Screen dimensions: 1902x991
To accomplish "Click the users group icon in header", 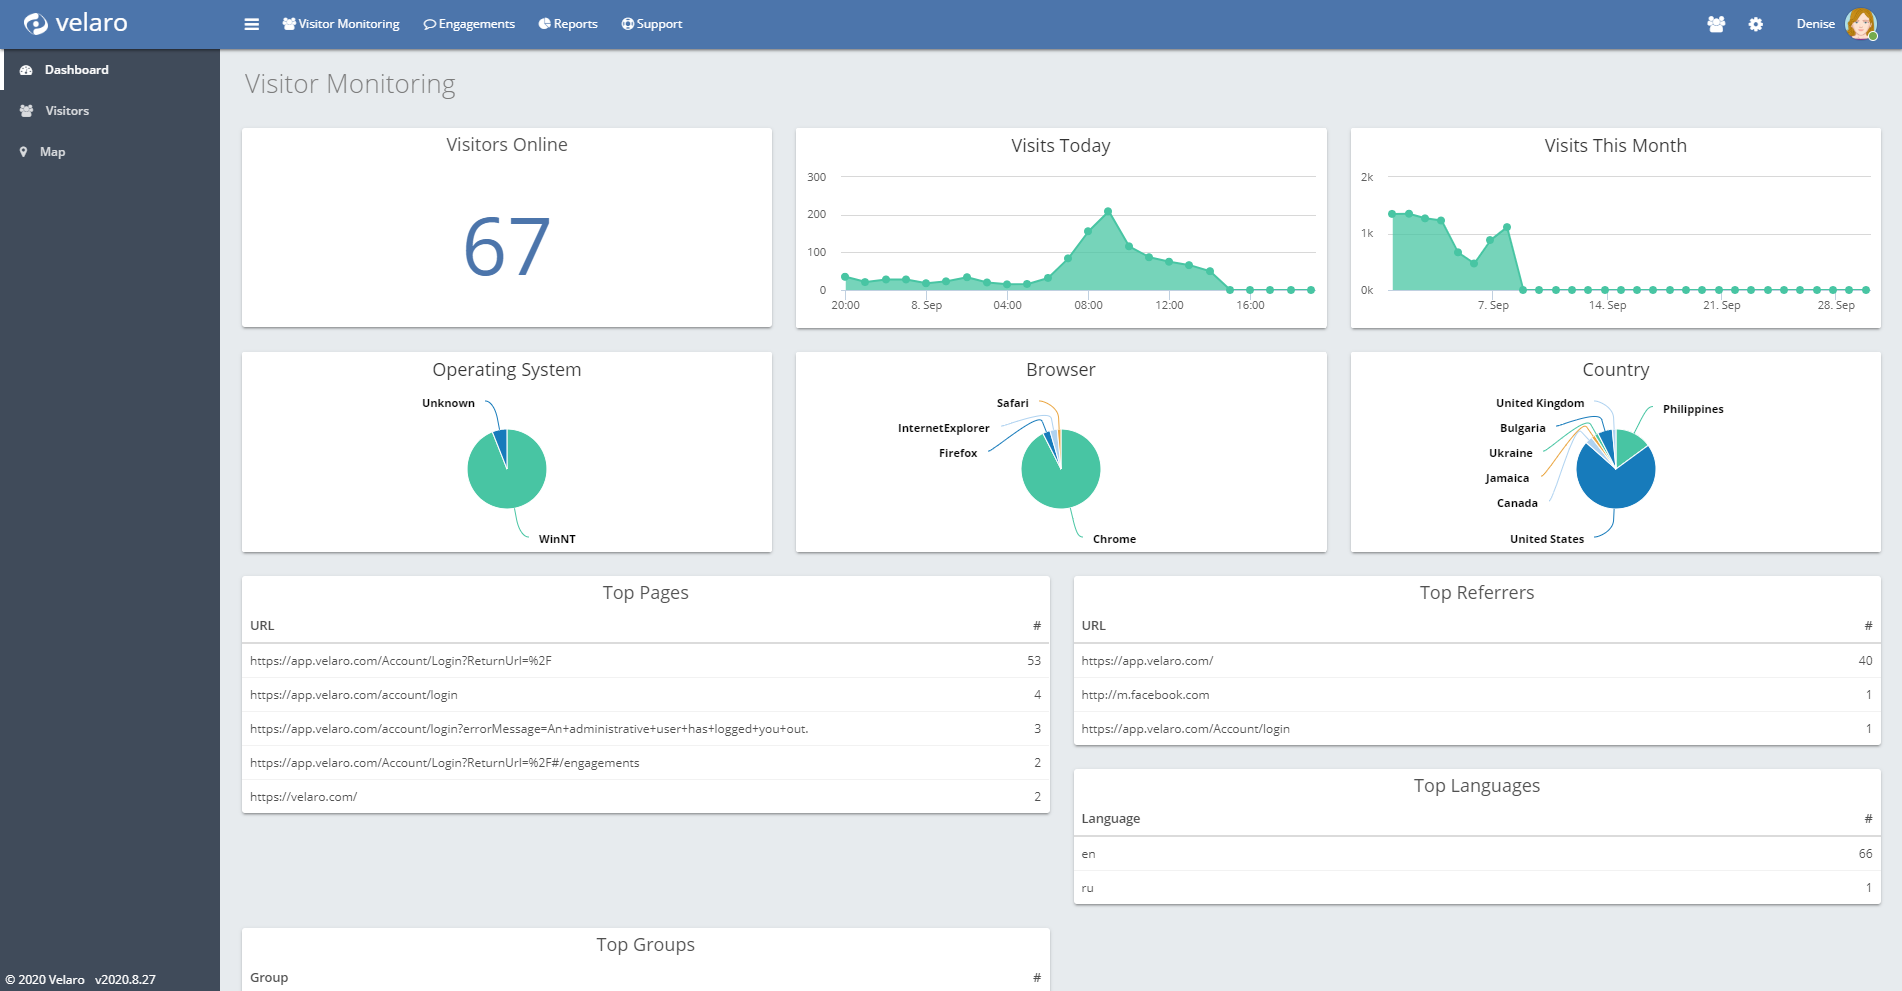I will pyautogui.click(x=1716, y=24).
